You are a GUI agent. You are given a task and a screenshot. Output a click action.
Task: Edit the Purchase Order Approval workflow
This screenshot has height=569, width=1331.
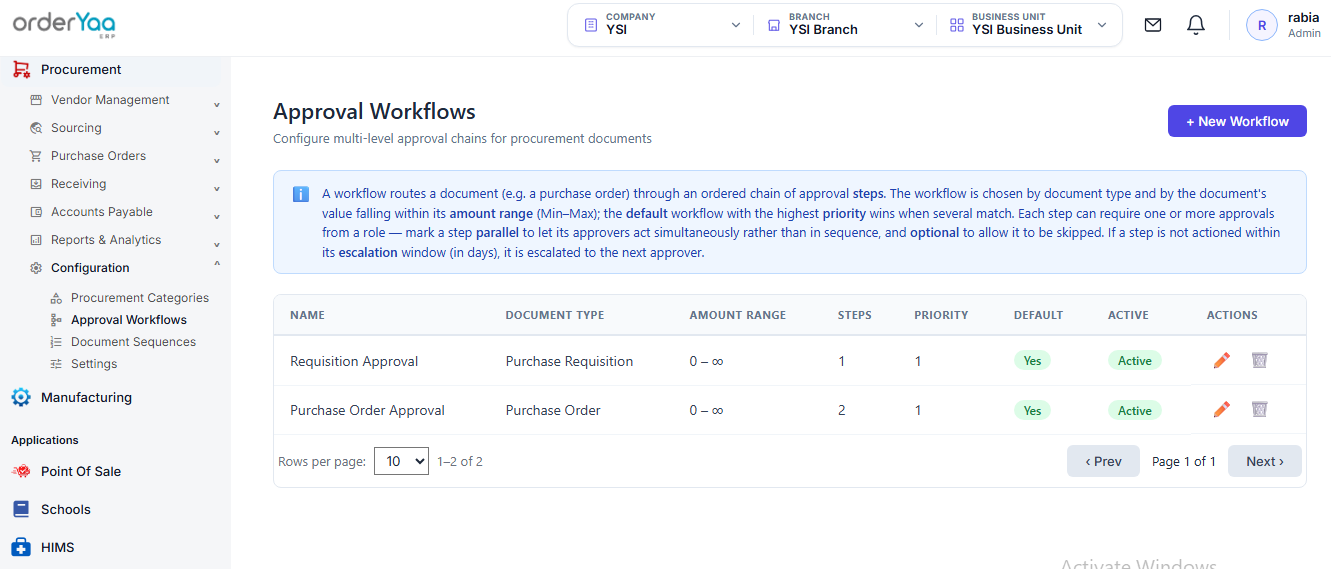pos(1221,409)
